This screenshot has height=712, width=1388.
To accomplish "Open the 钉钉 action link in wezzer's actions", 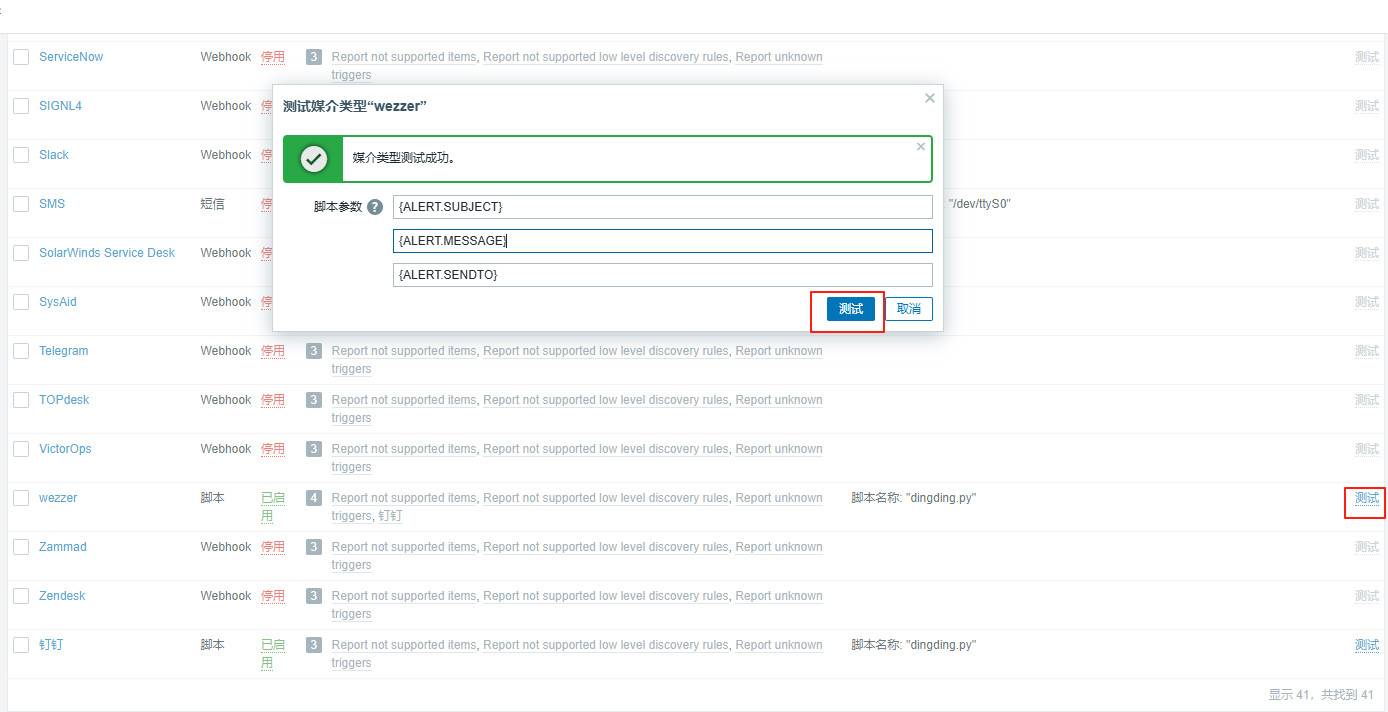I will point(390,516).
